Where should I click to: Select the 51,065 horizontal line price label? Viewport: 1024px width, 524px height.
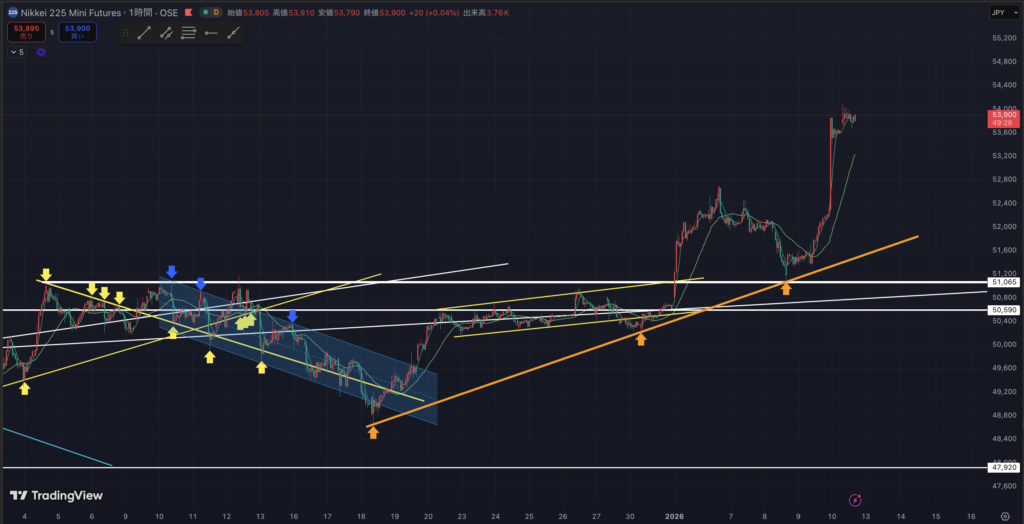click(x=1003, y=283)
